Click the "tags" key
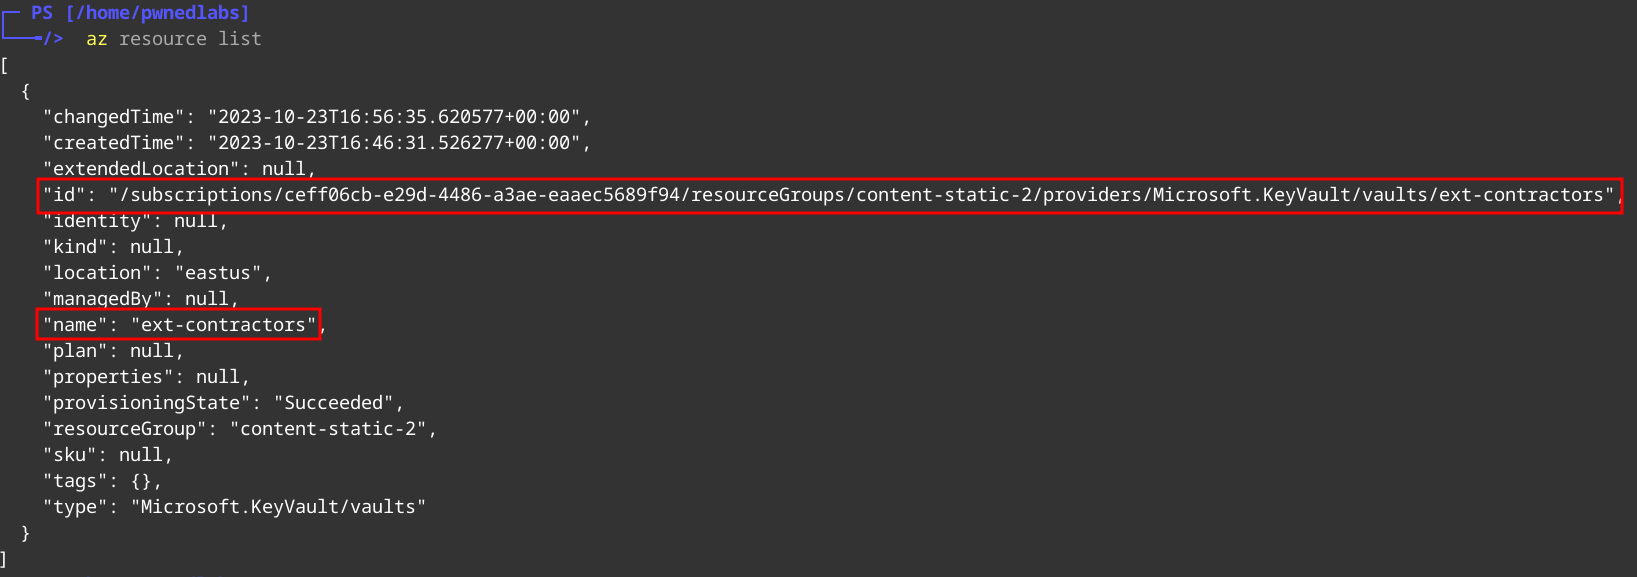This screenshot has height=577, width=1637. [75, 481]
